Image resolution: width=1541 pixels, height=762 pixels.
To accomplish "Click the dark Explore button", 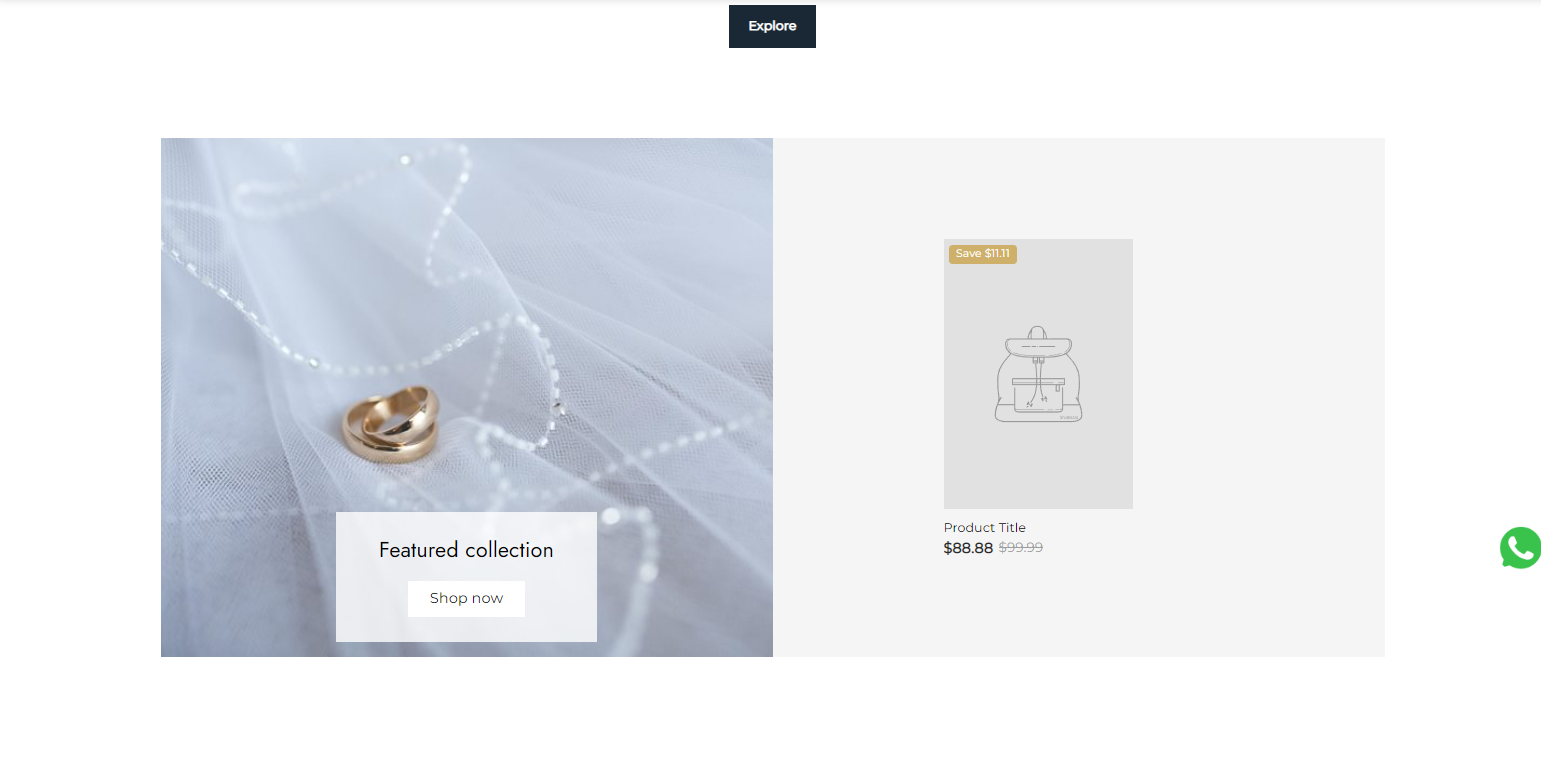I will (772, 26).
